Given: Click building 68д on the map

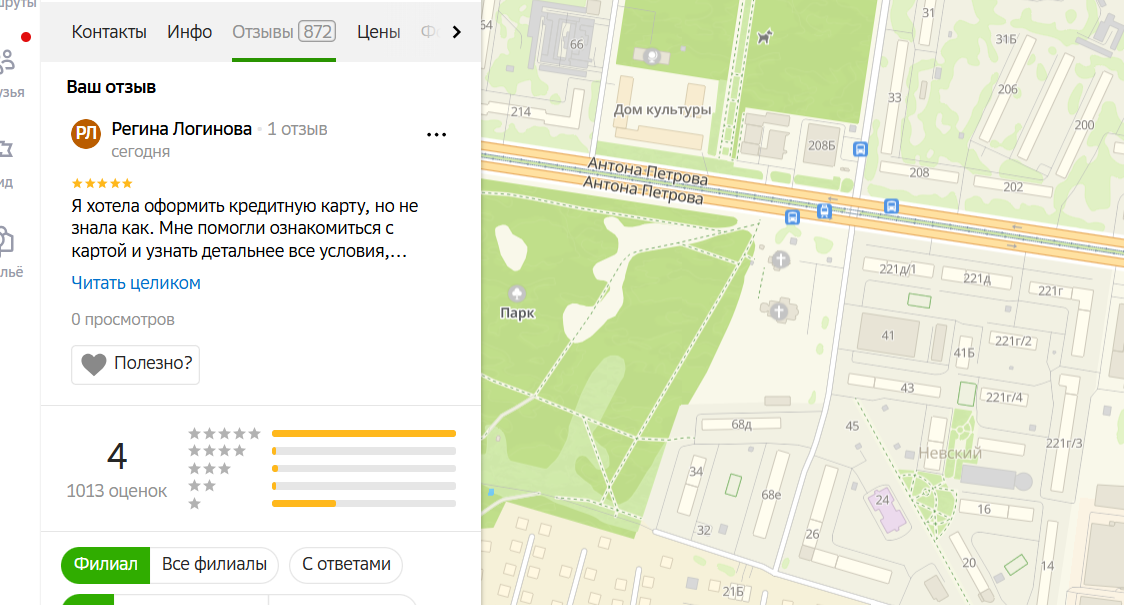Looking at the screenshot, I should click(x=742, y=425).
